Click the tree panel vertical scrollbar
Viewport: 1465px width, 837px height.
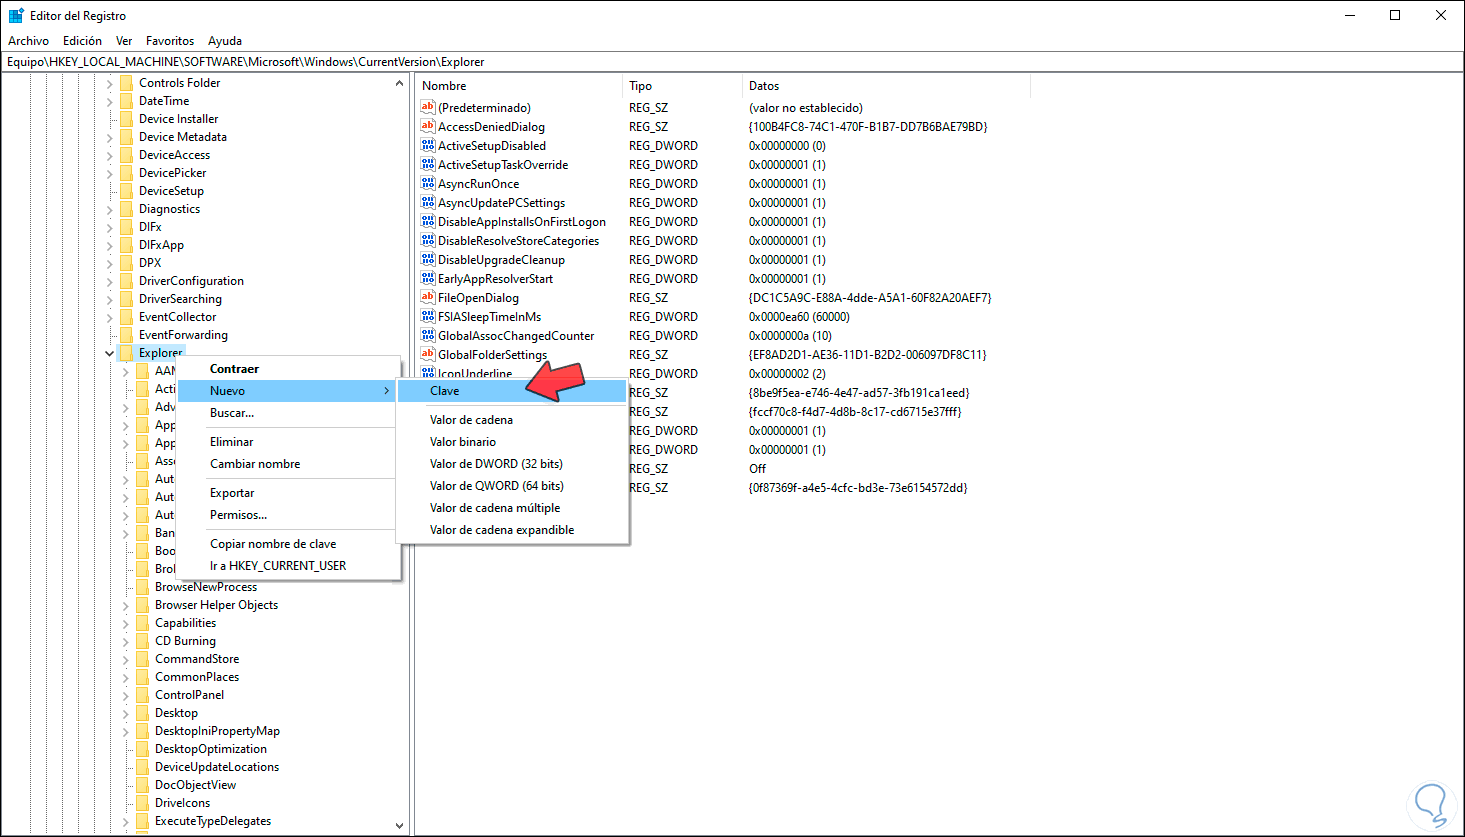tap(400, 450)
